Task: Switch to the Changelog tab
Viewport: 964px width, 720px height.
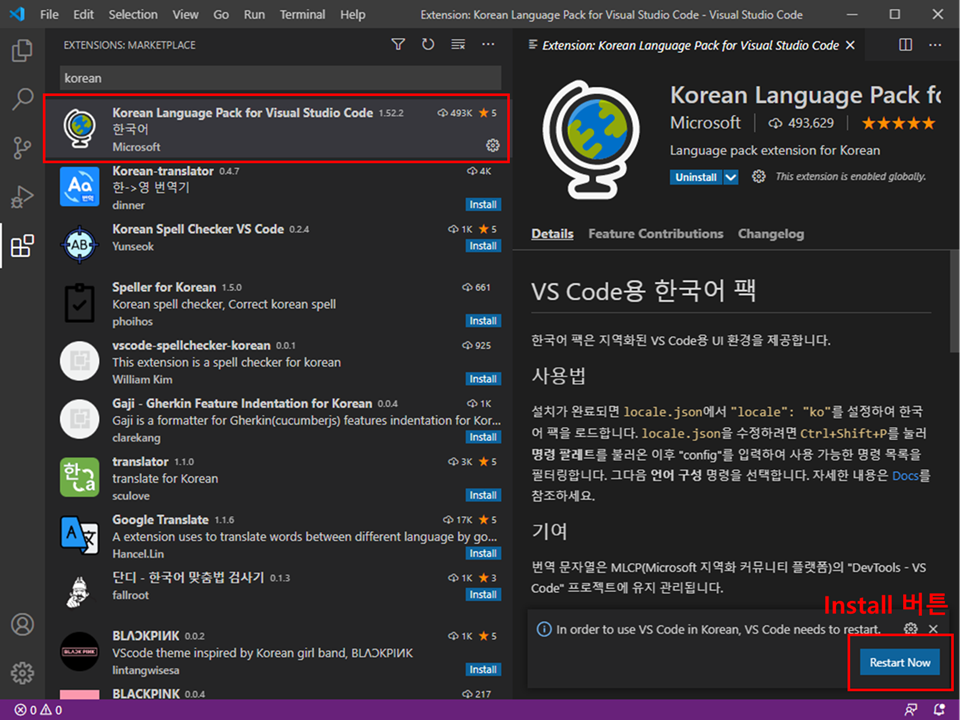Action: click(771, 234)
